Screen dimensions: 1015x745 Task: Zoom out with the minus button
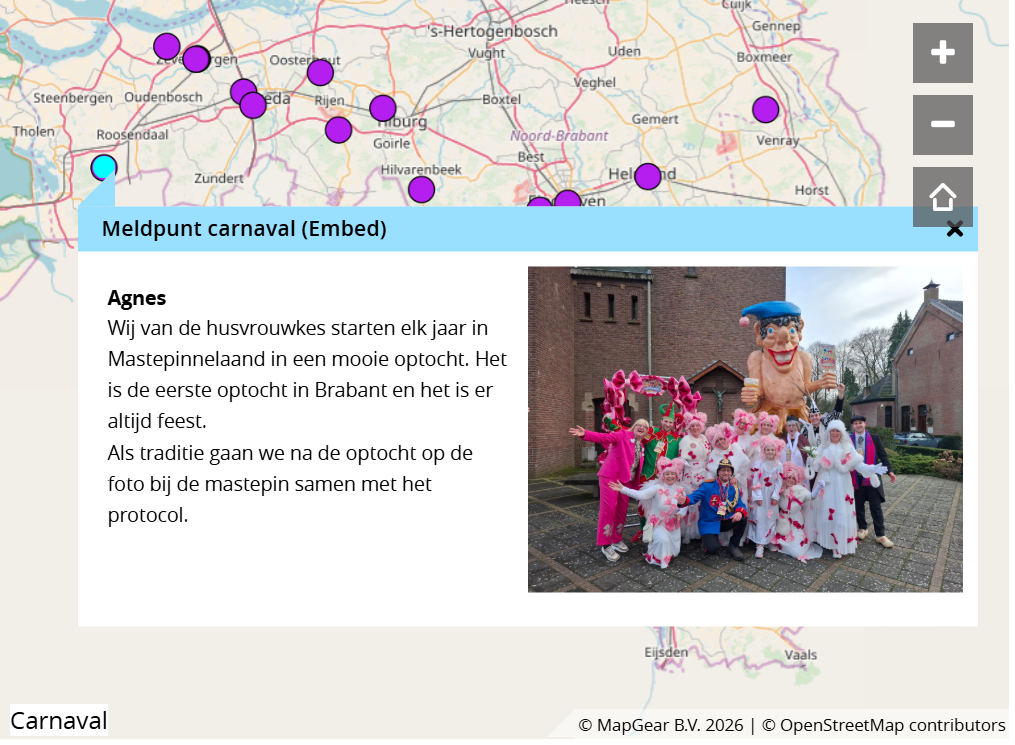coord(942,125)
